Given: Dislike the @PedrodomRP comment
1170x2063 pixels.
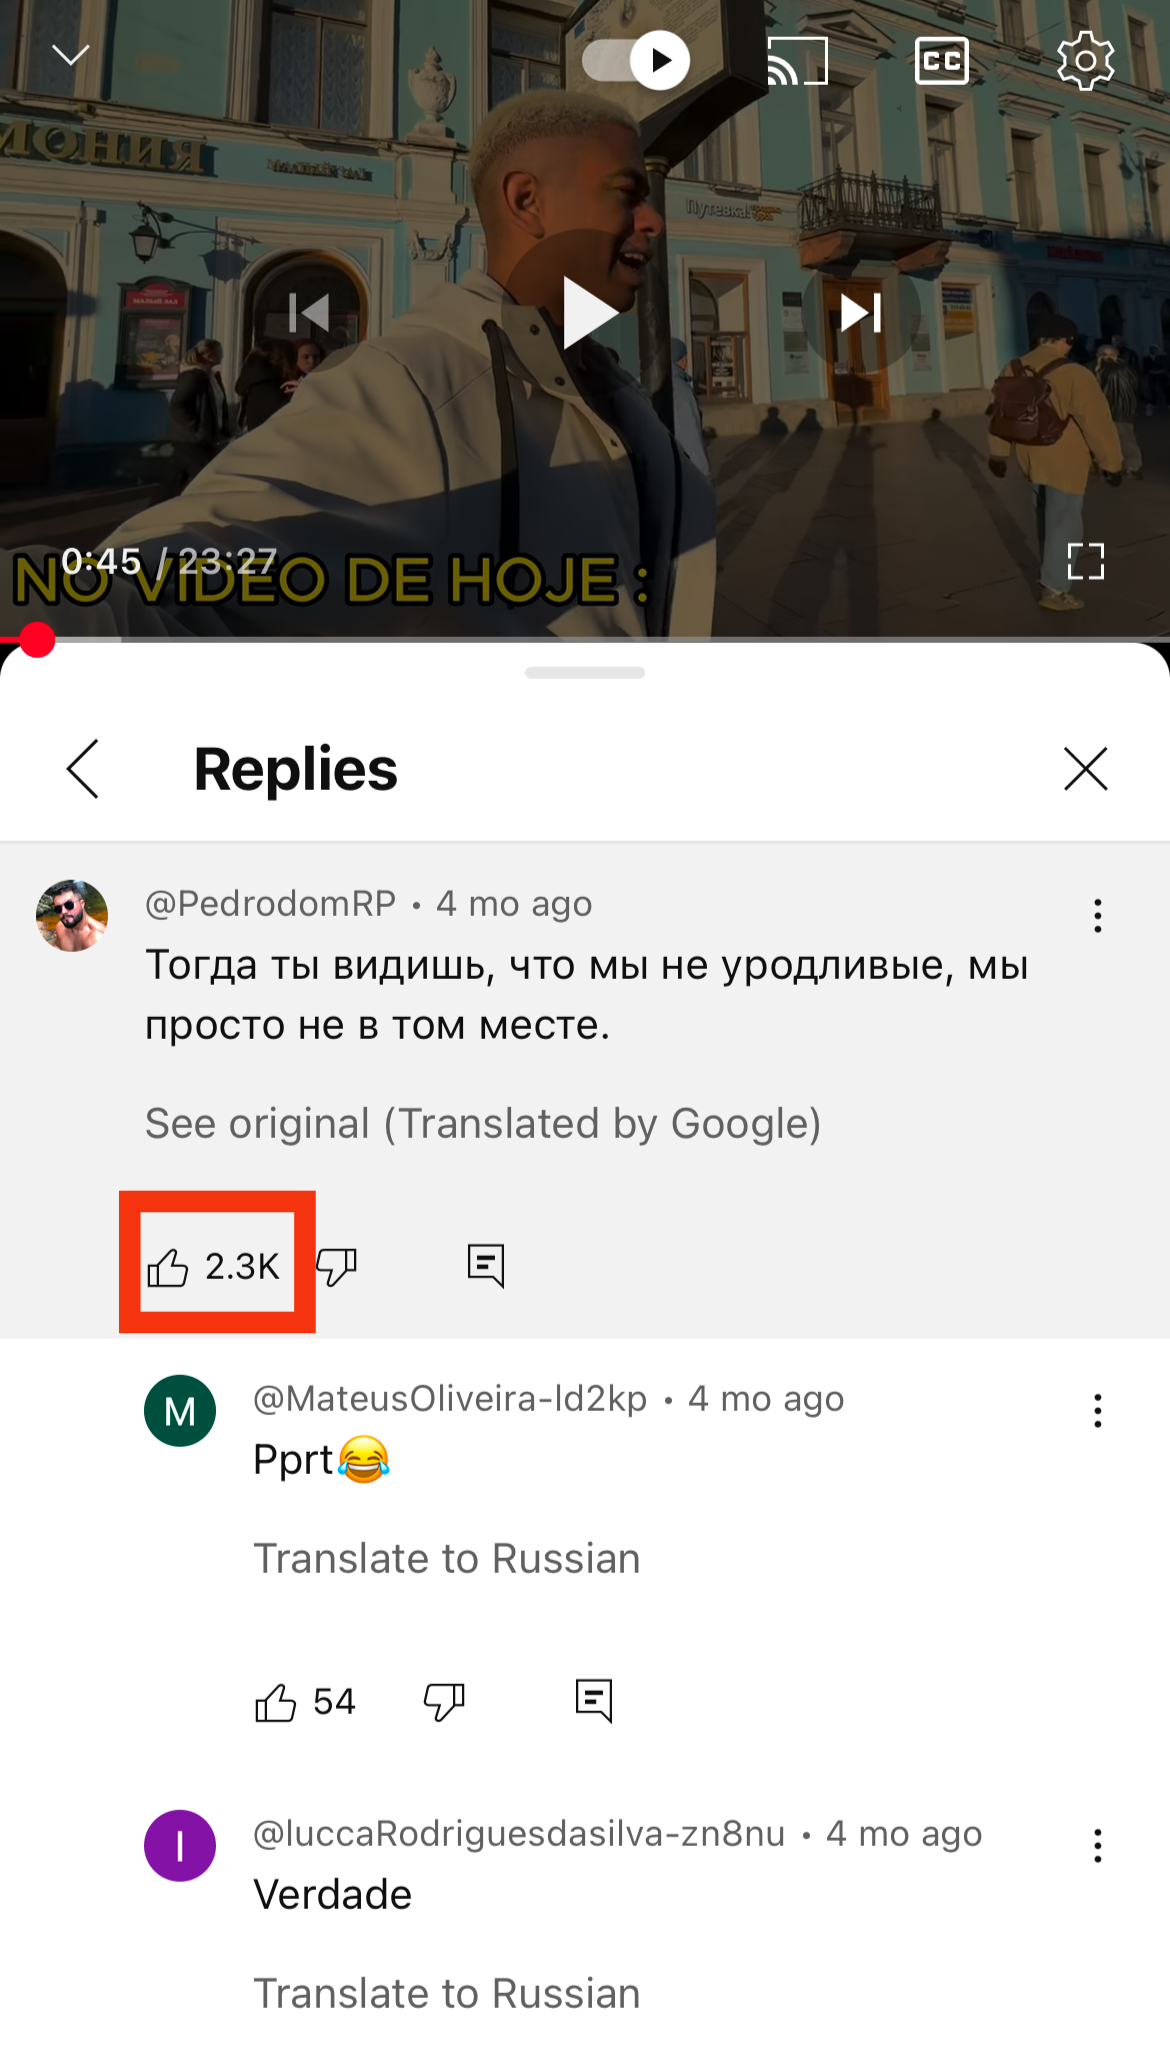Looking at the screenshot, I should click(336, 1266).
